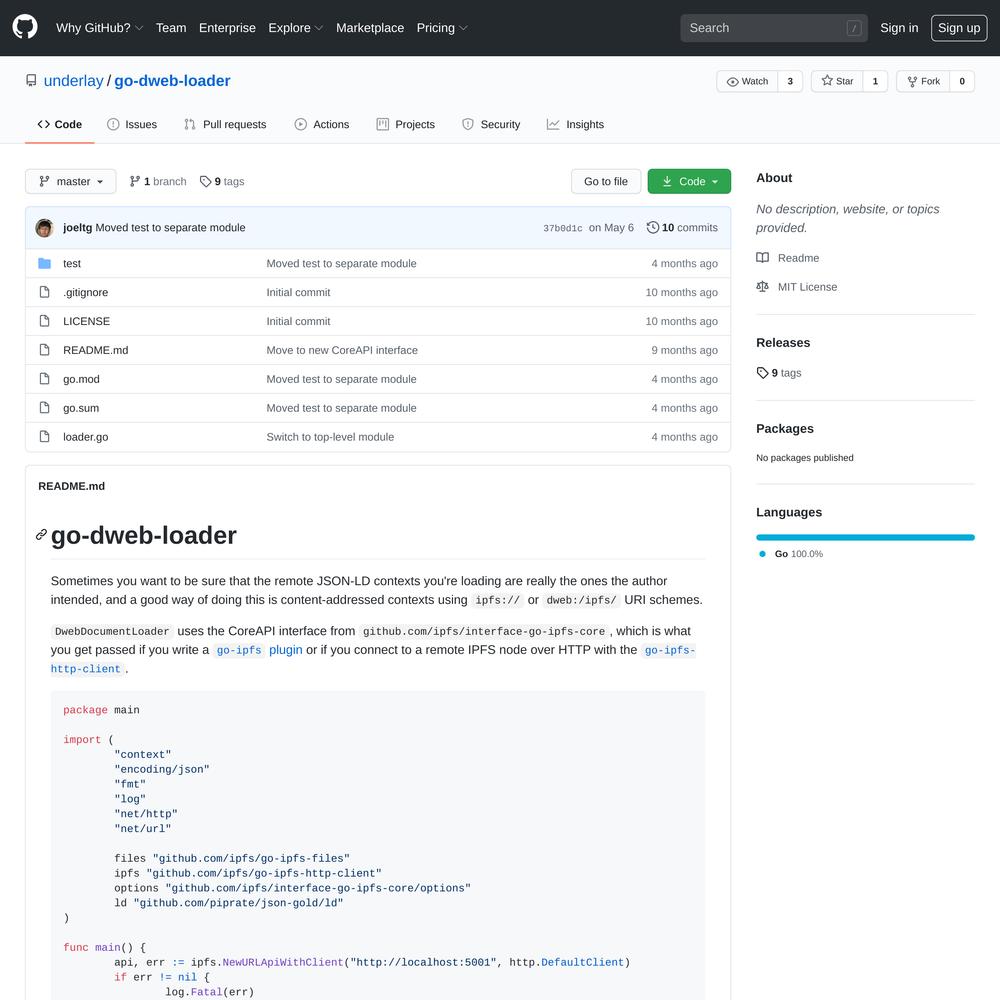Open the underlay owner link
This screenshot has height=1000, width=1000.
pos(73,81)
